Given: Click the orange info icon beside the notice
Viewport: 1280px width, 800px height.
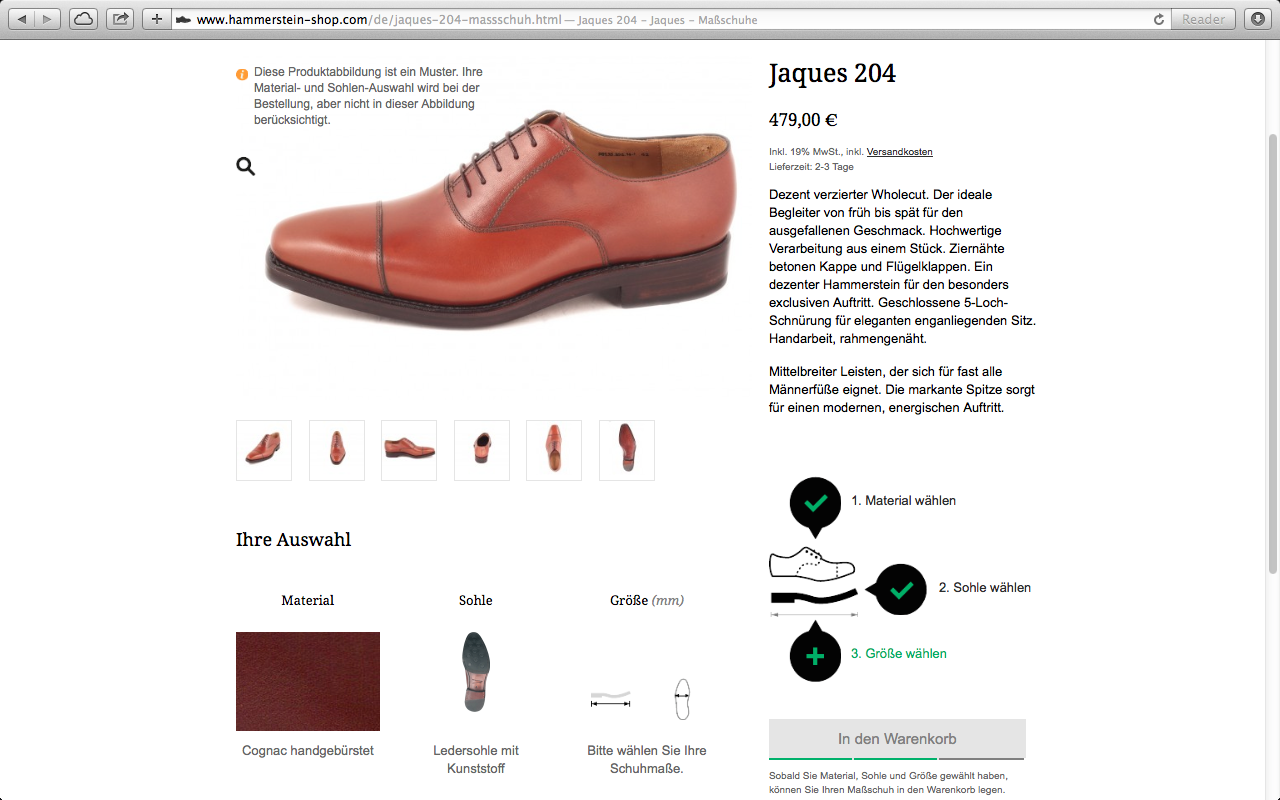Looking at the screenshot, I should (242, 74).
